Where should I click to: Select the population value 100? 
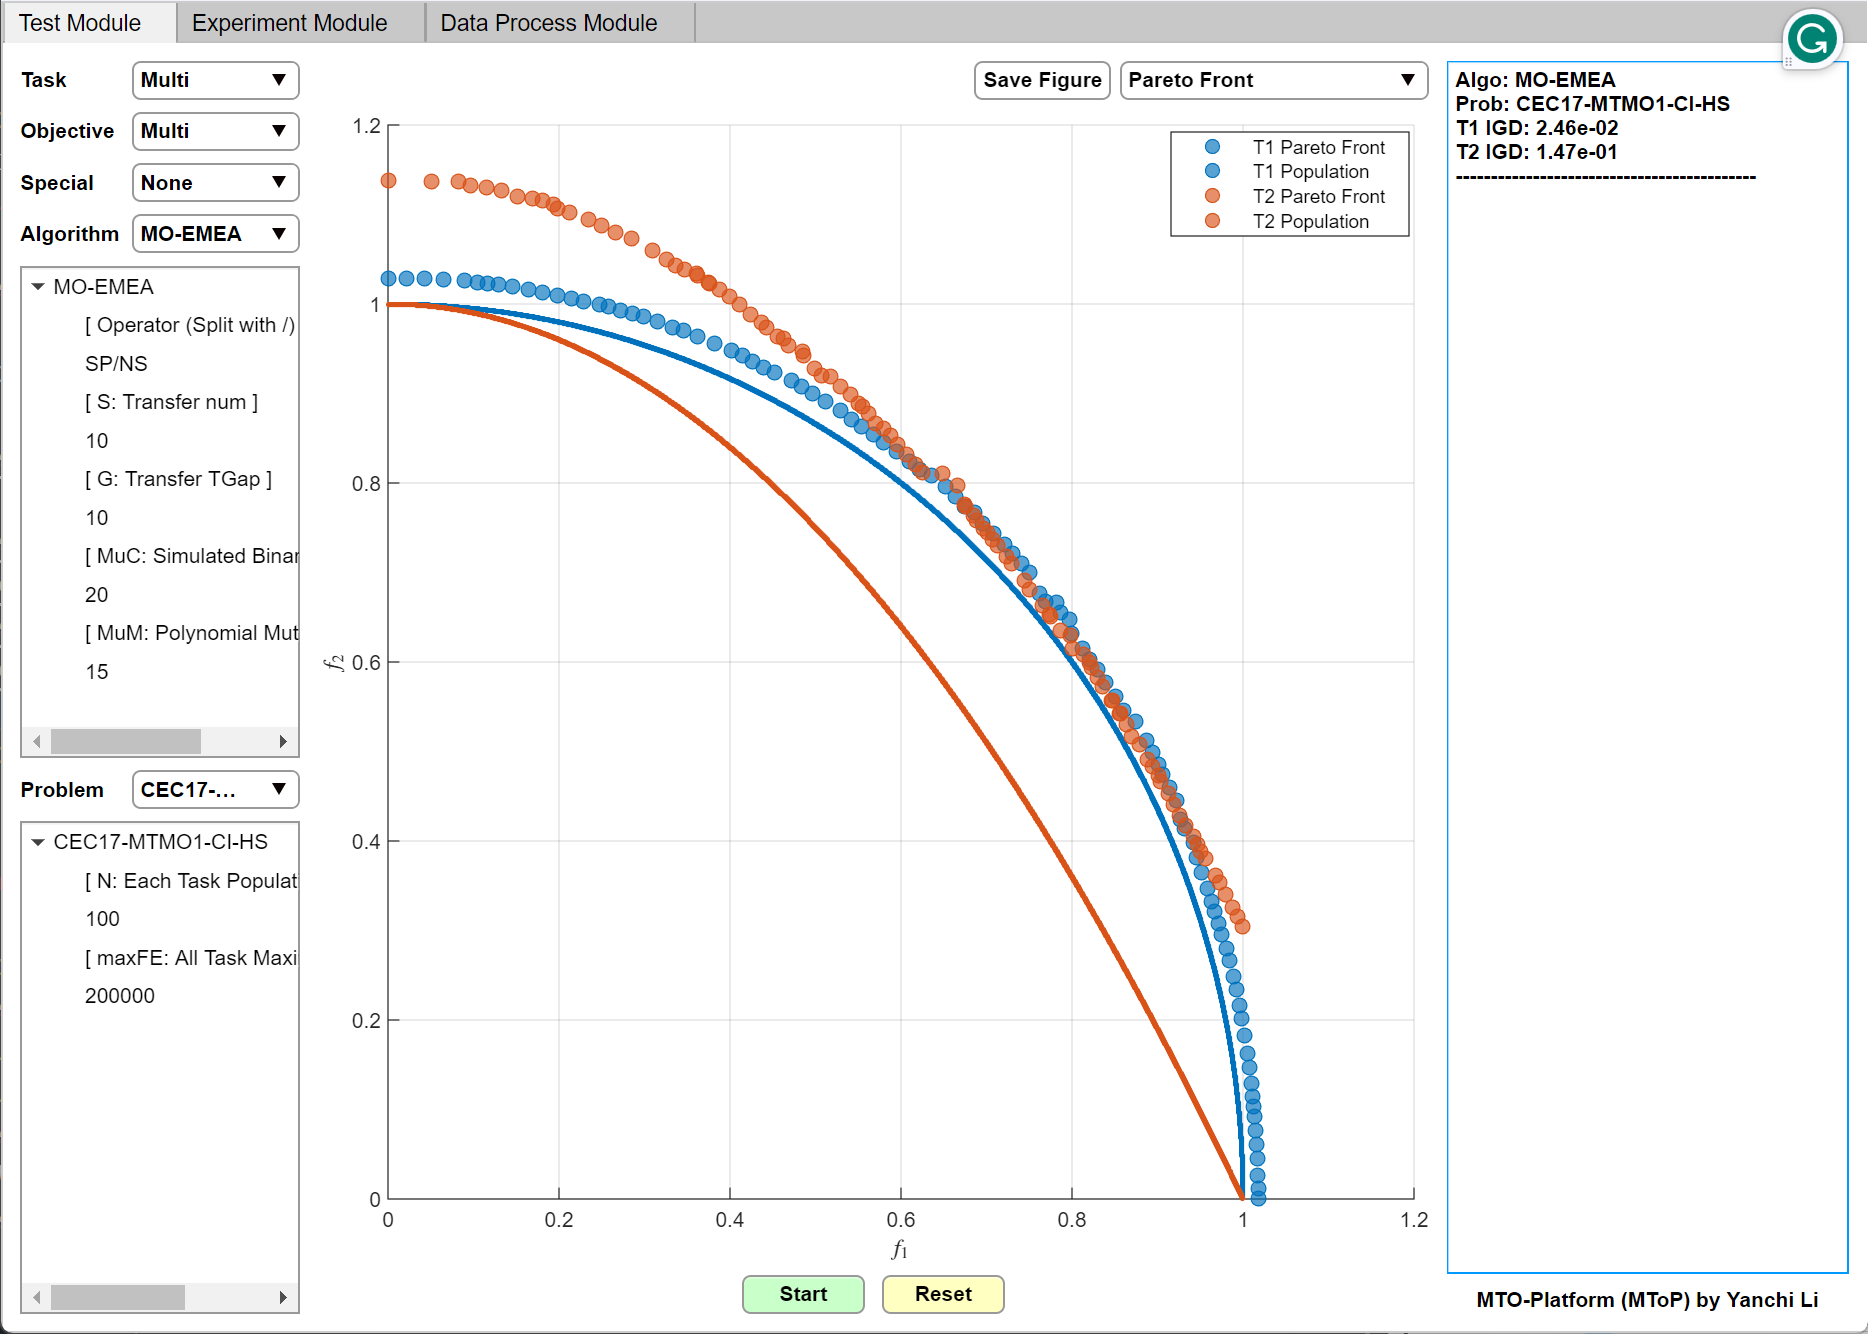[102, 919]
